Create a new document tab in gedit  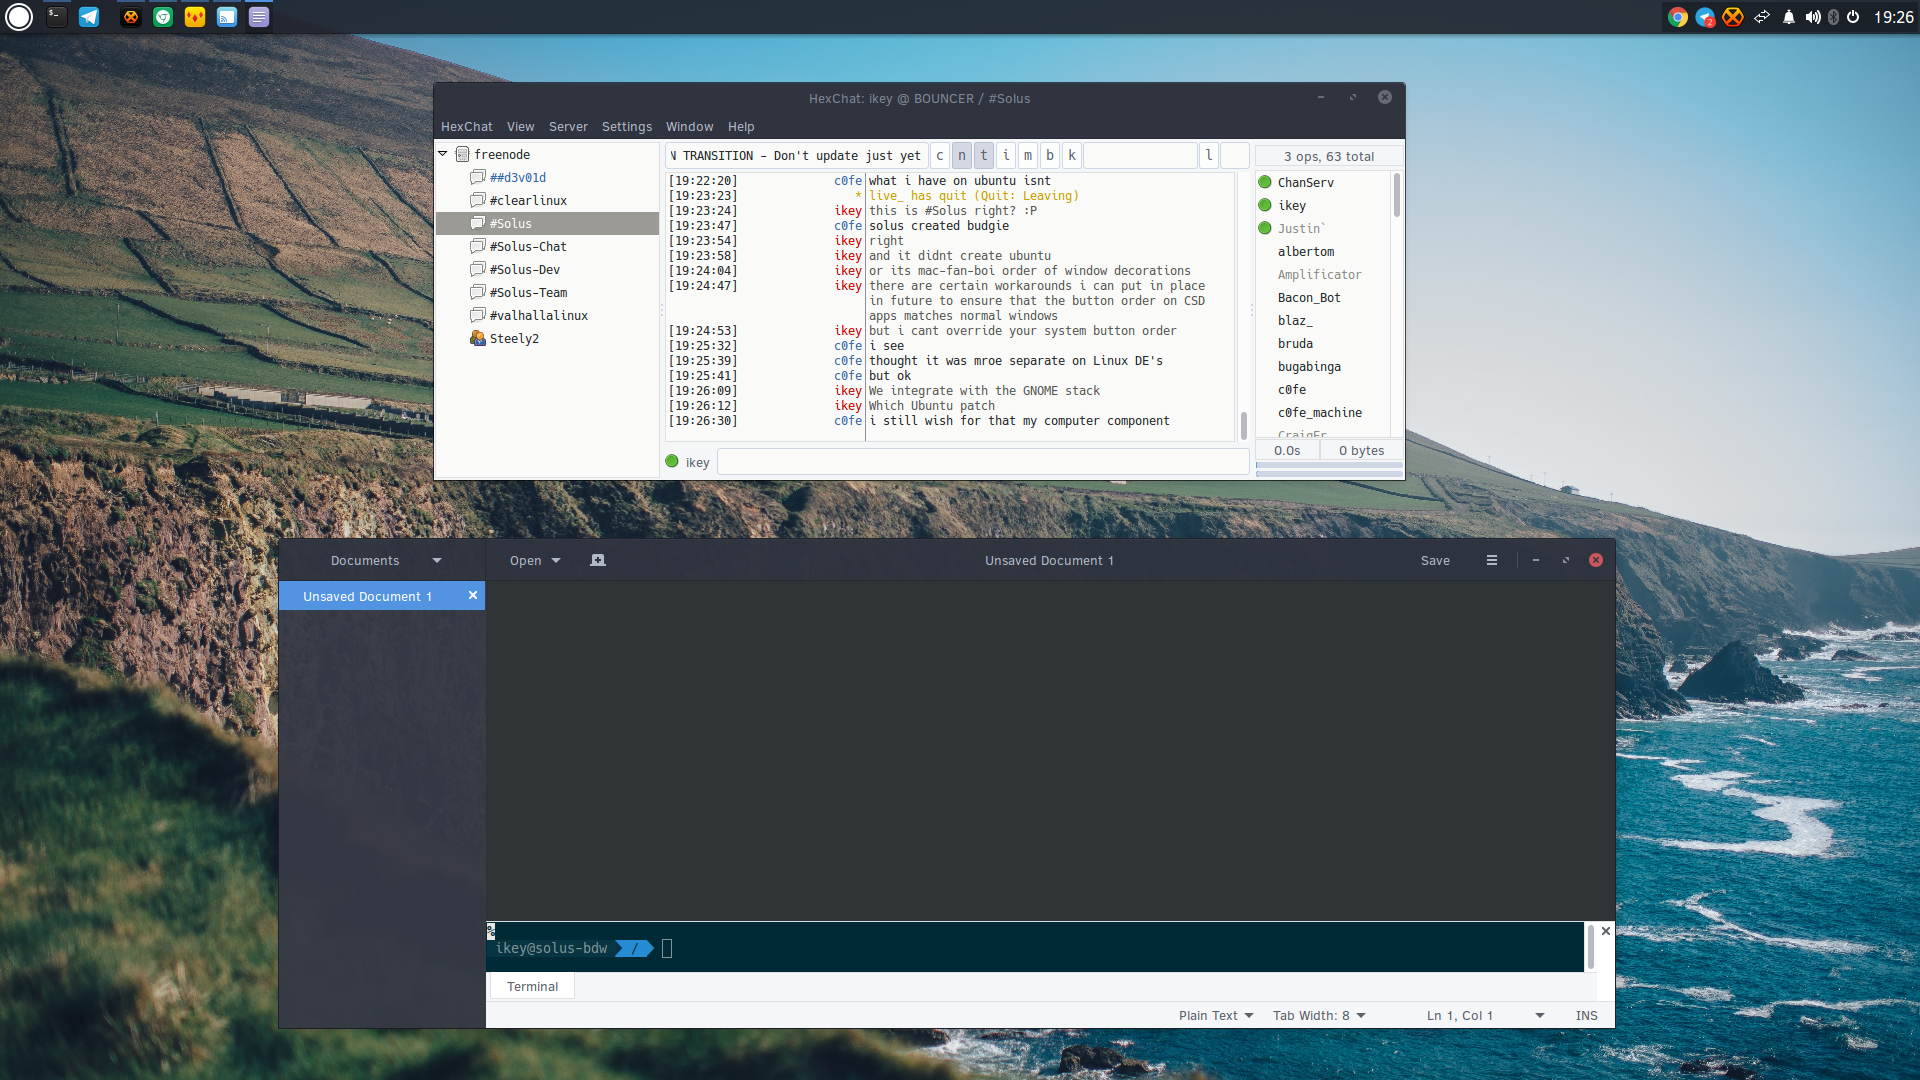tap(598, 560)
